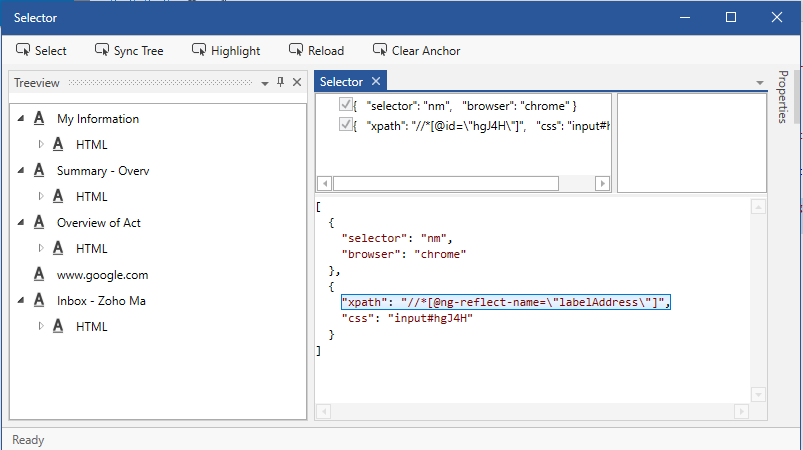
Task: Pin the Treeview panel with pin icon
Action: pyautogui.click(x=280, y=82)
